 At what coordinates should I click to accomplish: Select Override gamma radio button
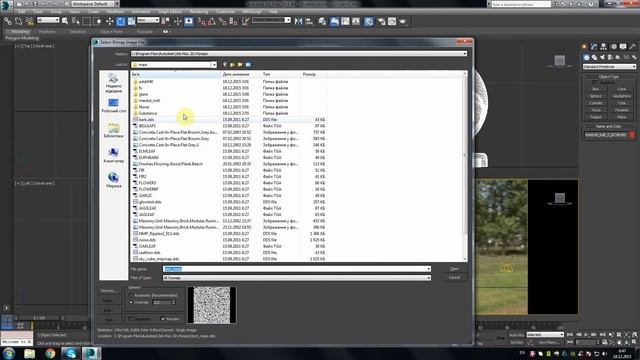131,302
